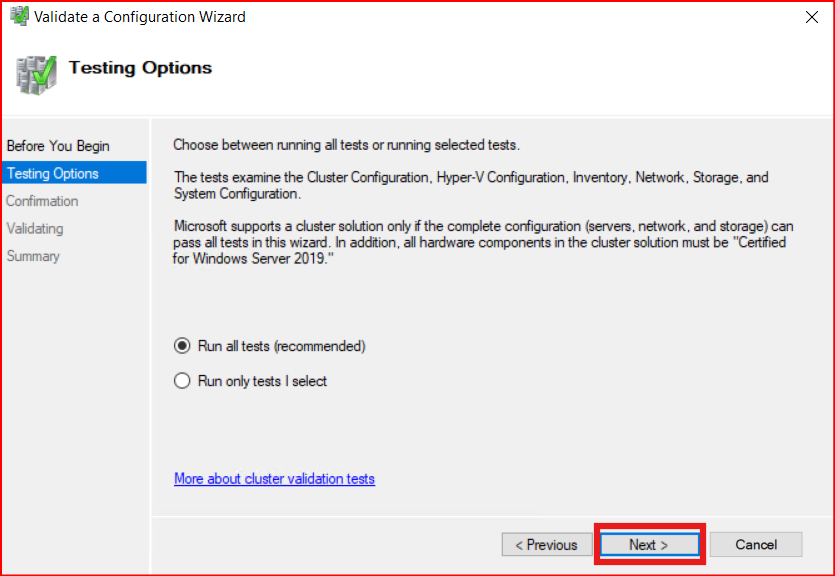This screenshot has height=576, width=835.
Task: Cancel the validation wizard
Action: pos(756,545)
